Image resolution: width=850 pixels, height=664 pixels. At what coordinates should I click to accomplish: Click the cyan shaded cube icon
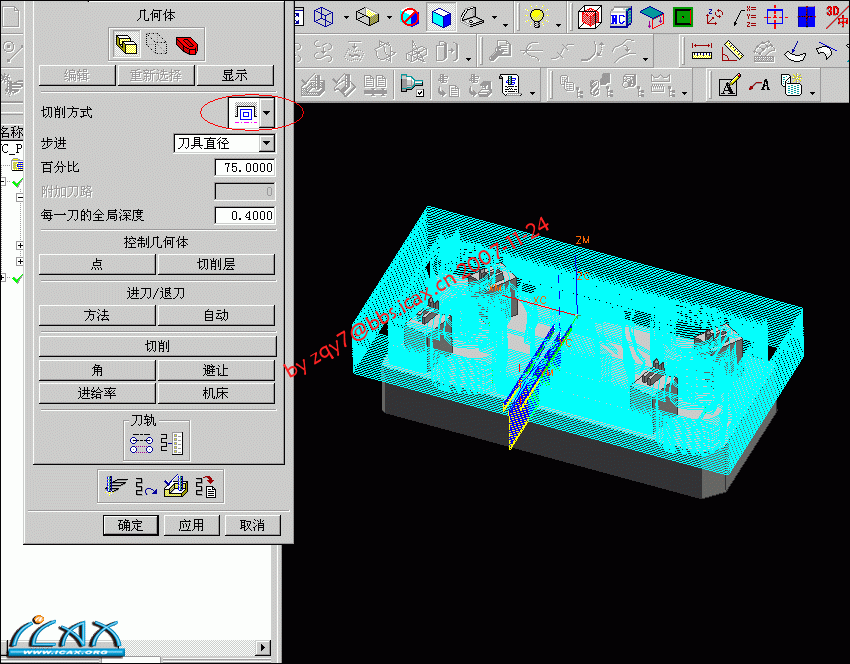click(441, 17)
